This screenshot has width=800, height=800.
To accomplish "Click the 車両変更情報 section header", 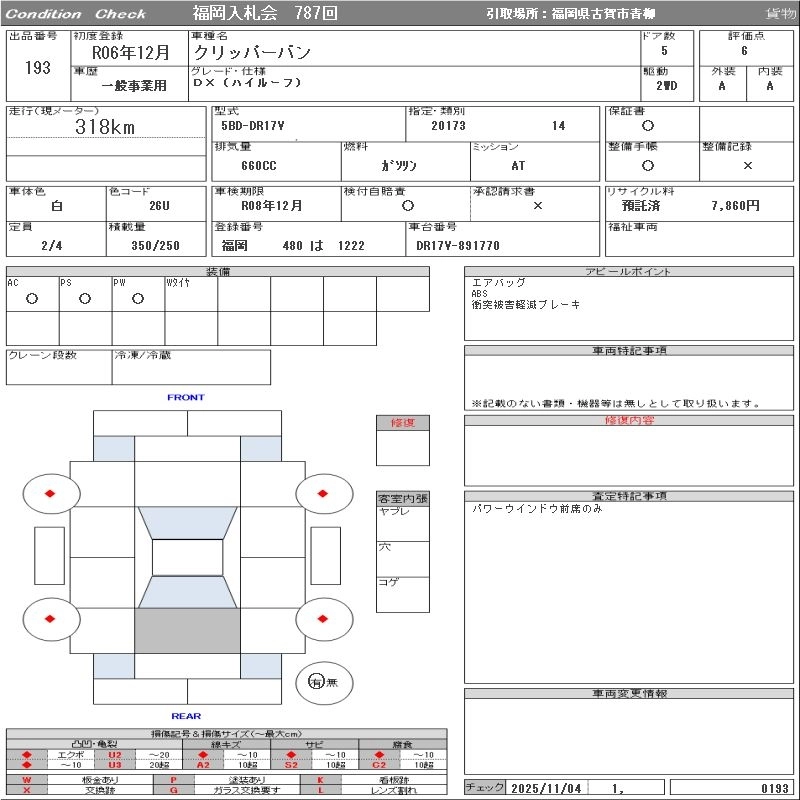I will coord(629,693).
